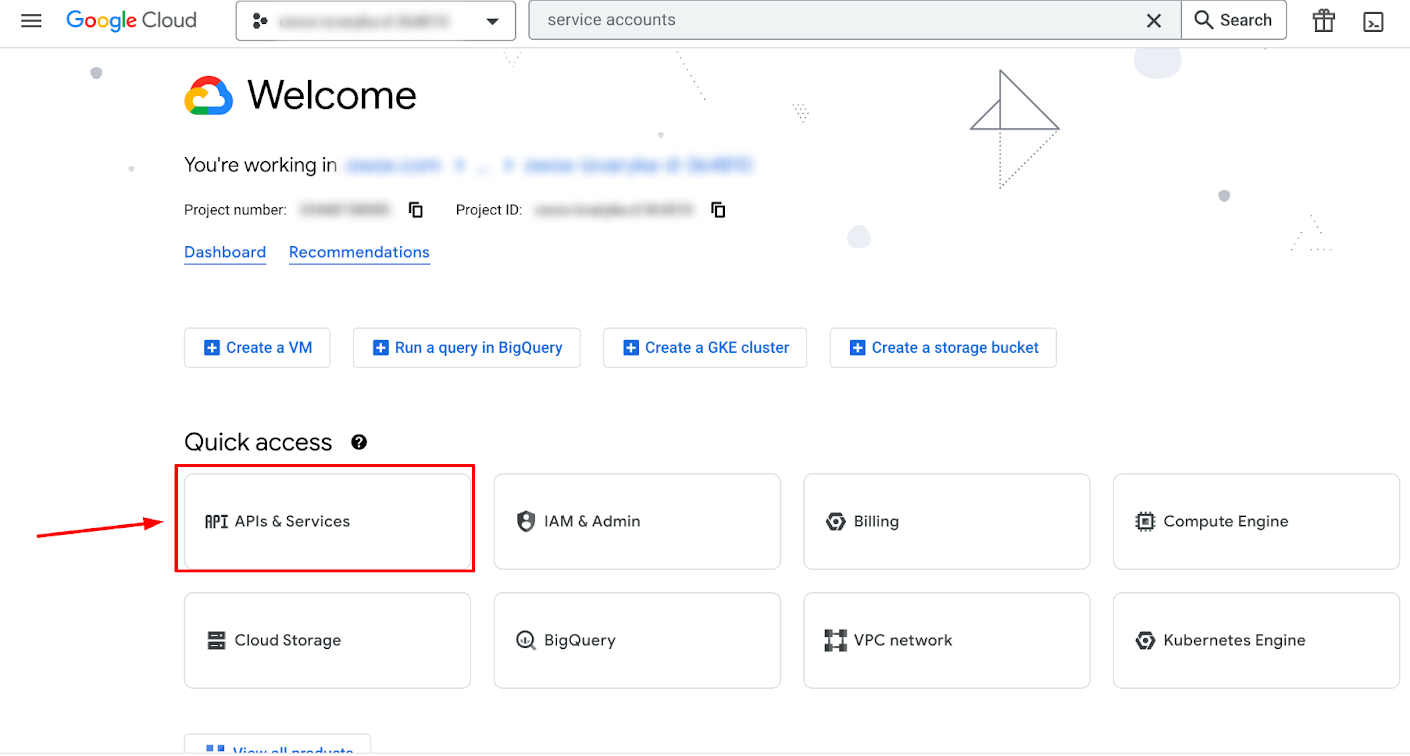Click the Billing hexagon icon

tap(836, 521)
